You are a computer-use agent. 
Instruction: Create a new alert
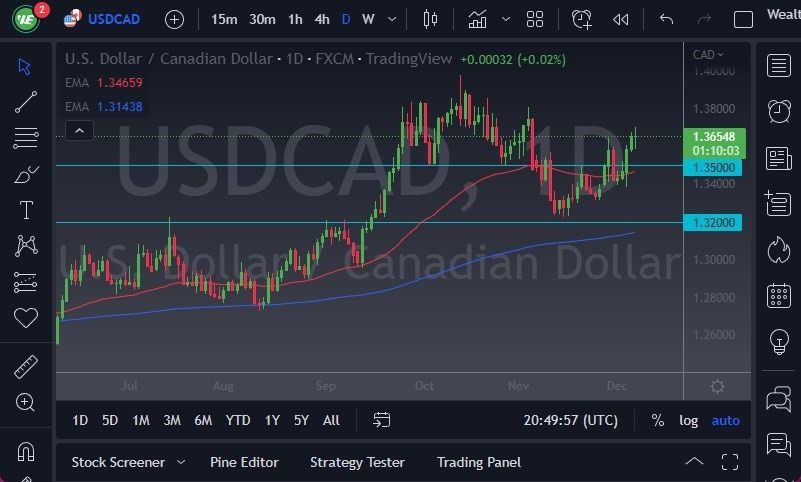click(x=581, y=19)
